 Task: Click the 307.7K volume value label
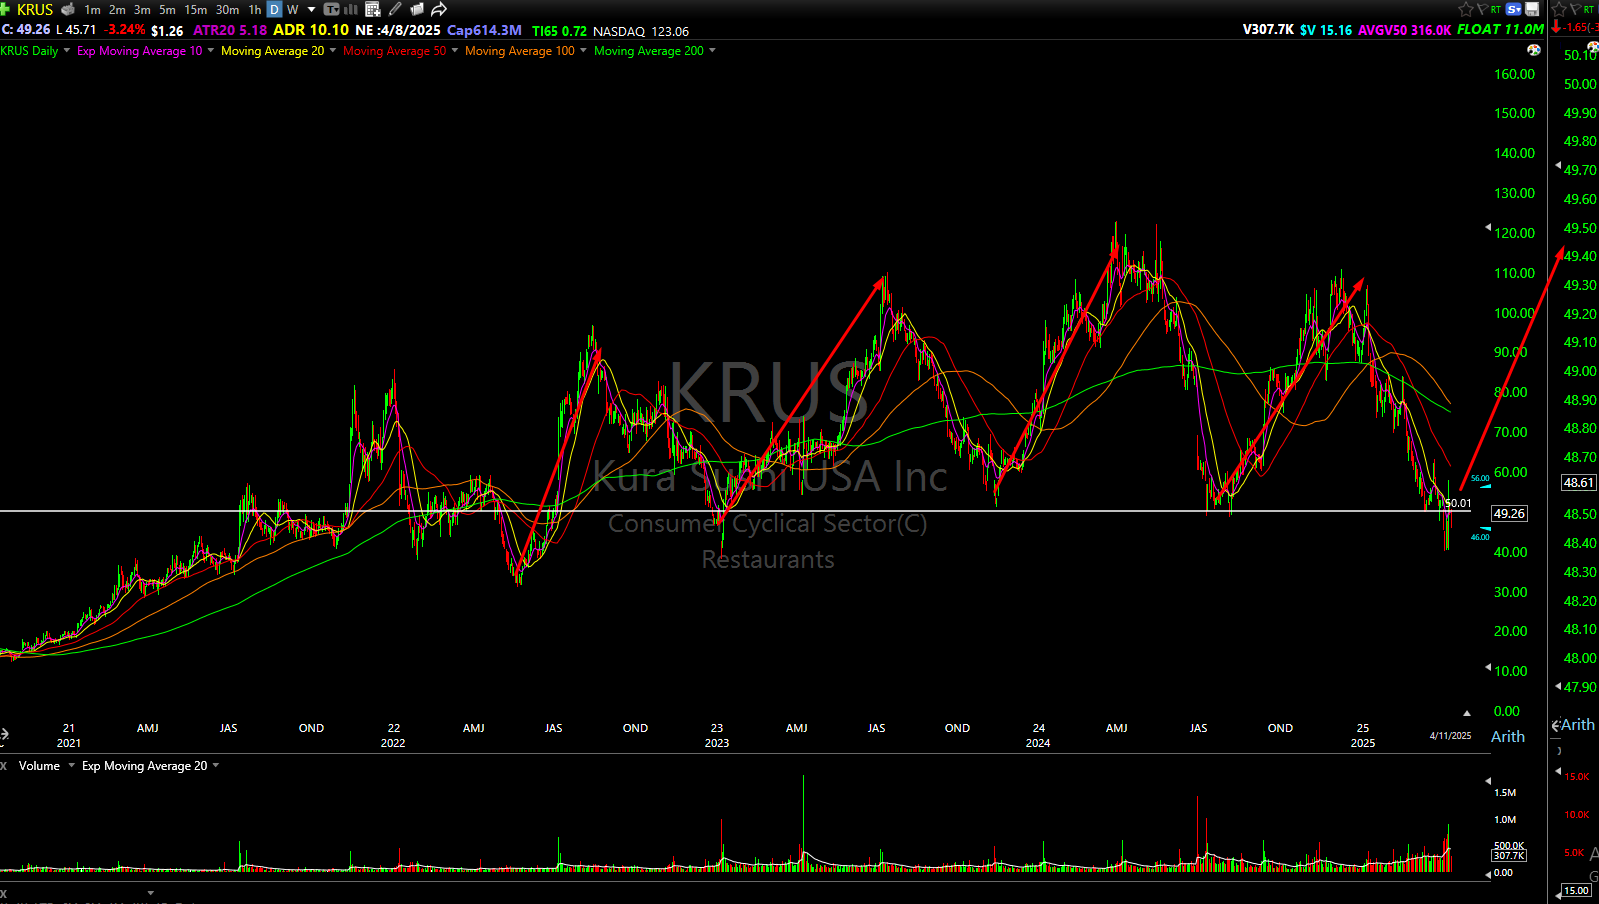(1509, 856)
